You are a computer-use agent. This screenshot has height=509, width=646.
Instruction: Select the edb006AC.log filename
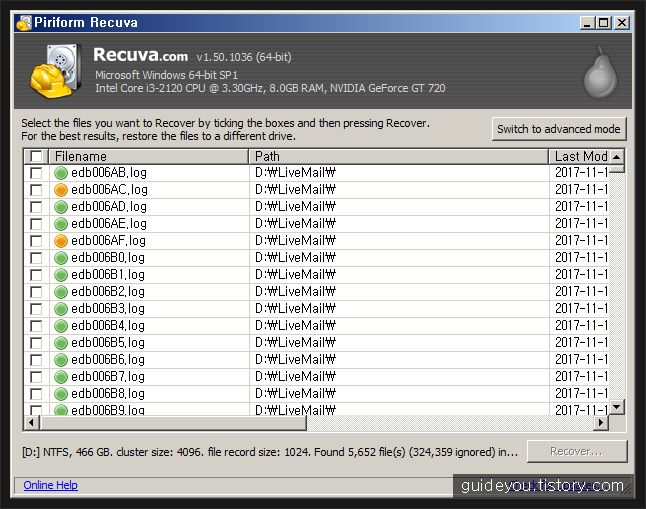pos(109,190)
